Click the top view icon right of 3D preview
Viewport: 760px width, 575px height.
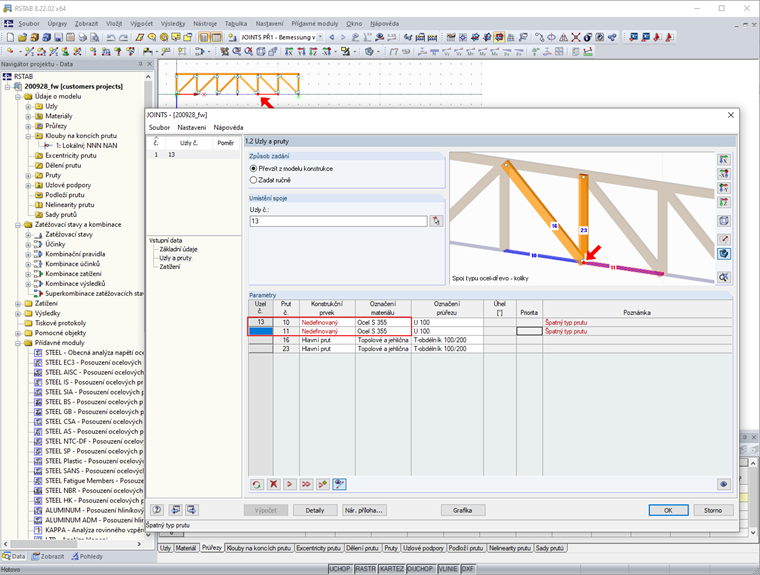click(x=724, y=202)
